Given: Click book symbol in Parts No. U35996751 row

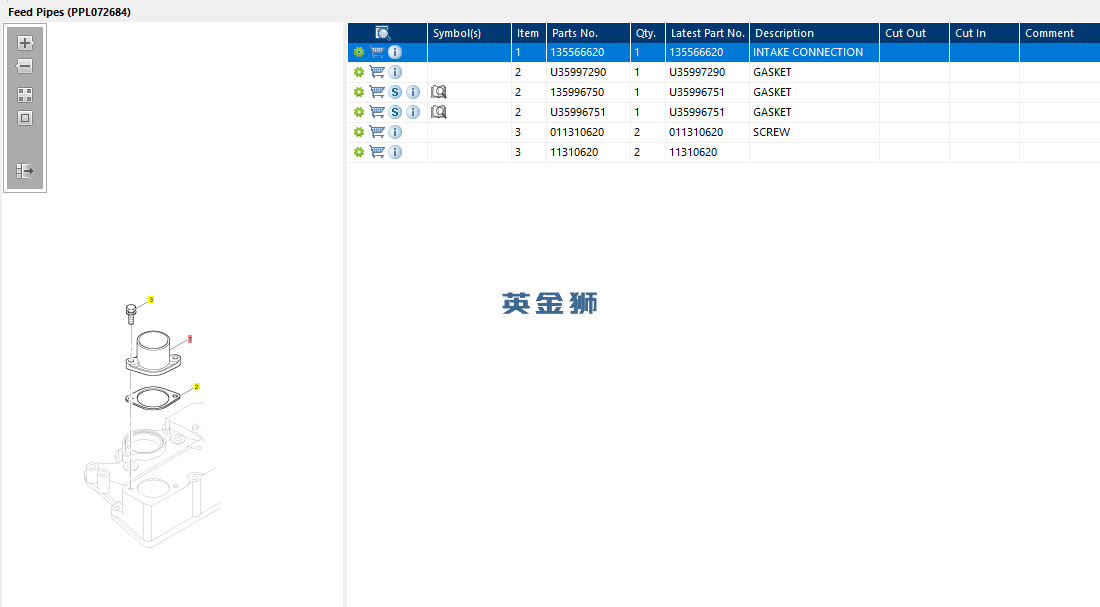Looking at the screenshot, I should [x=438, y=112].
